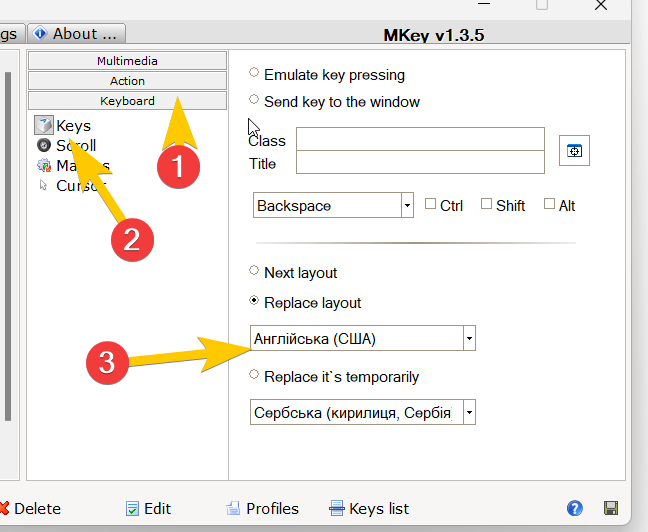Screen dimensions: 648x532
Task: Select Send key to the window
Action: click(254, 100)
